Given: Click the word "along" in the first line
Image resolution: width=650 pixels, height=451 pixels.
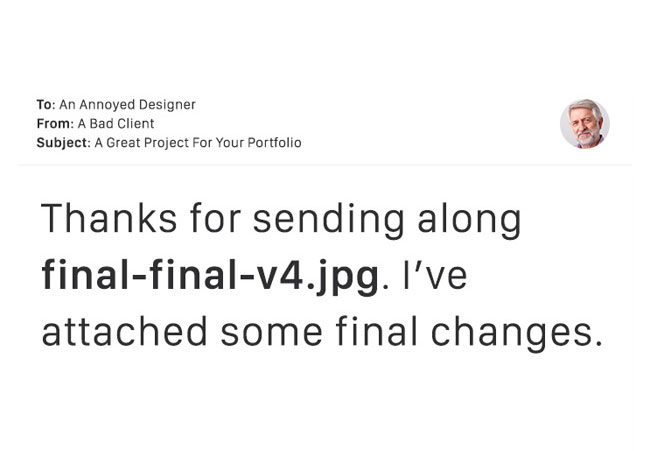Looking at the screenshot, I should [x=469, y=220].
